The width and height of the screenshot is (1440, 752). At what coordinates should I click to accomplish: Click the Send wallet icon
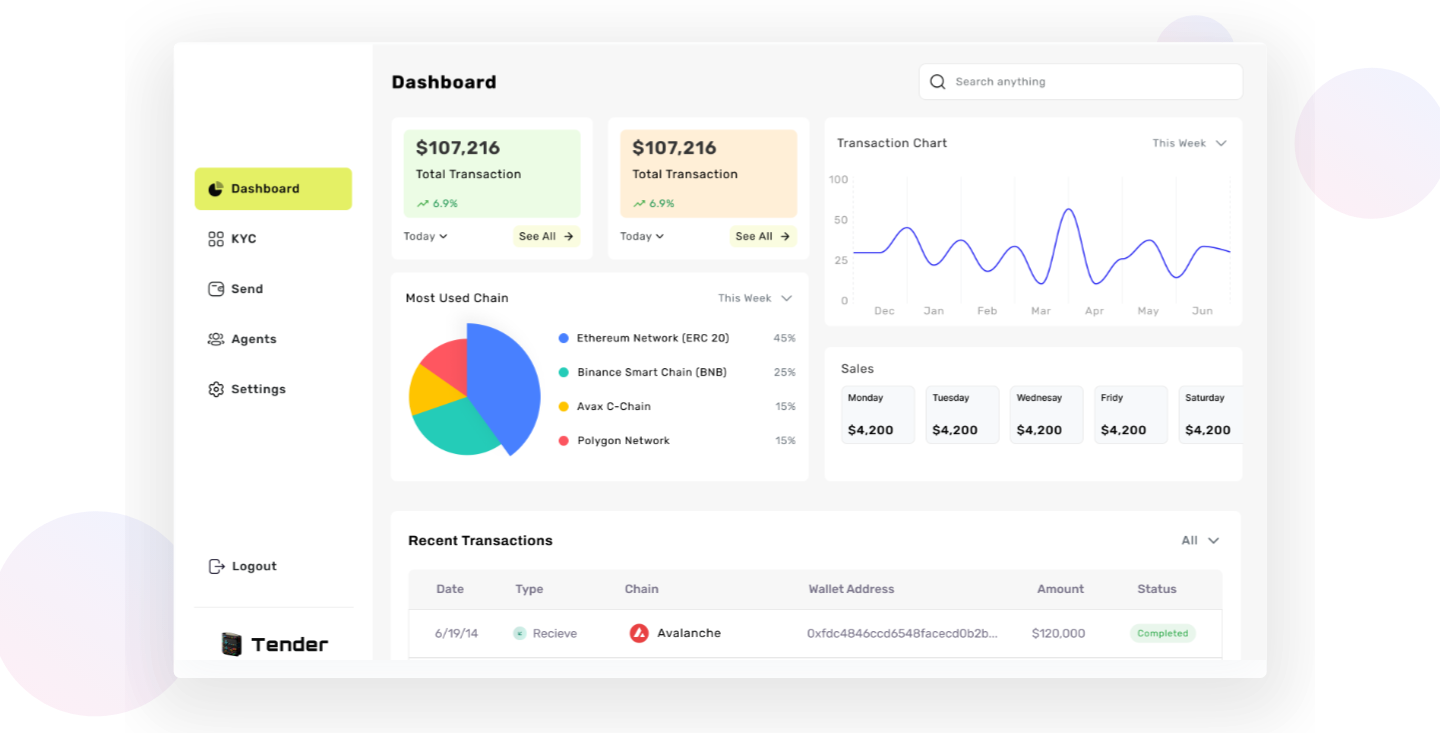(215, 289)
